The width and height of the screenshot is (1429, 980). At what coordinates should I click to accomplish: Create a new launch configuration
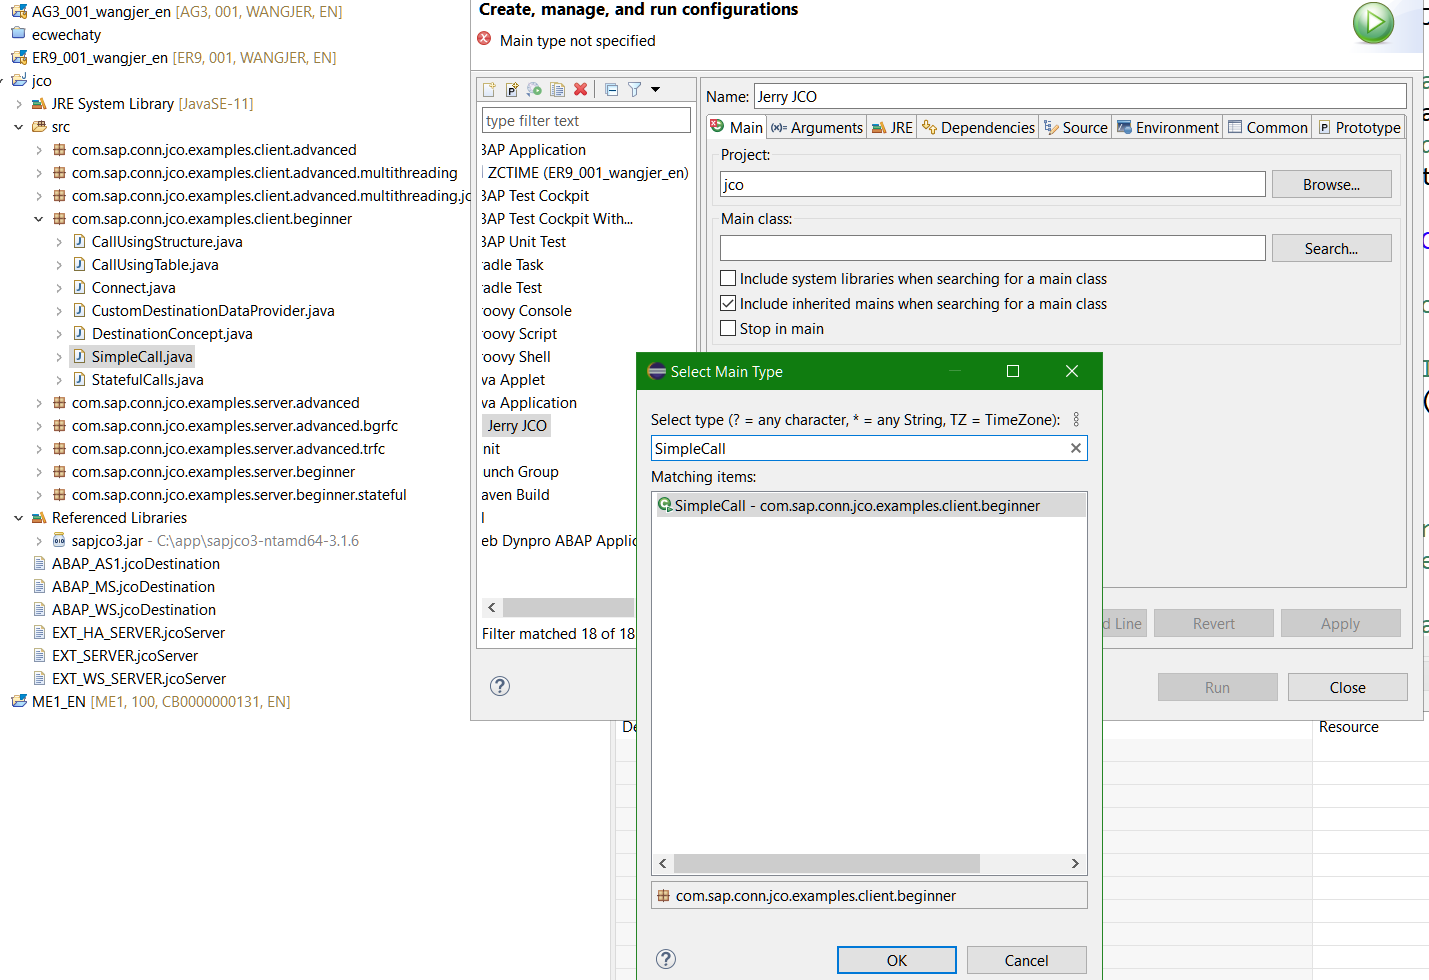pos(489,89)
